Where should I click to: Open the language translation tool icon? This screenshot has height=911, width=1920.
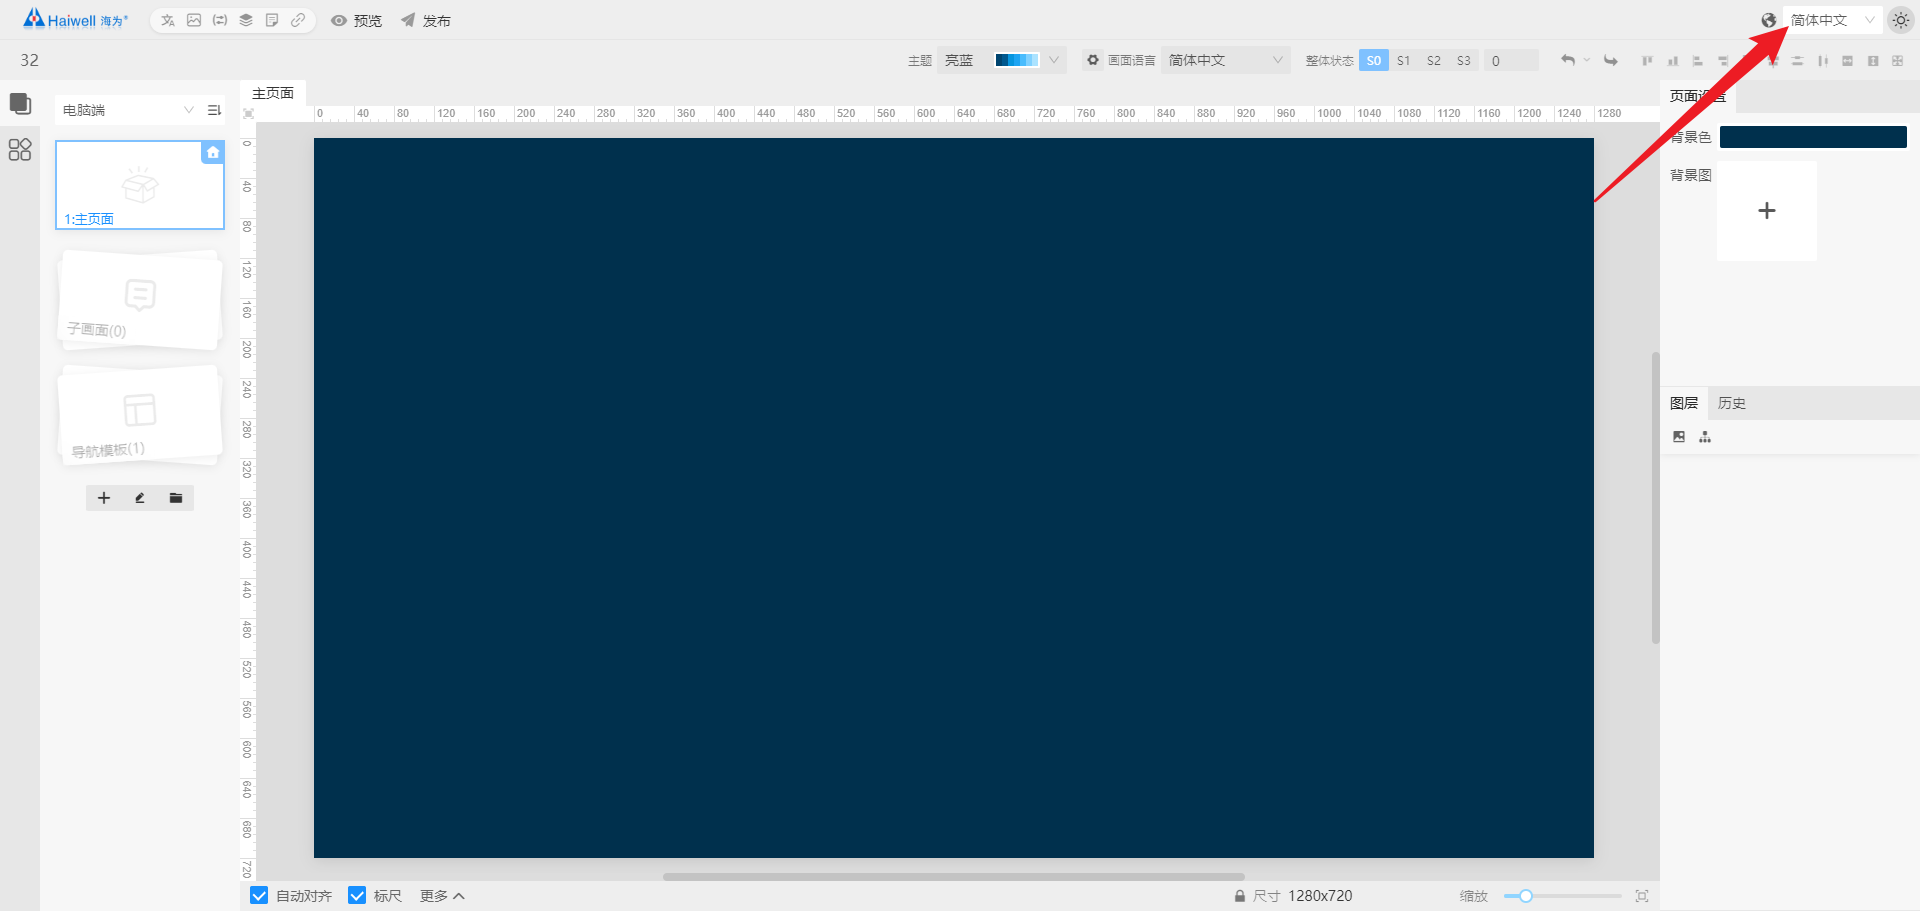point(168,20)
